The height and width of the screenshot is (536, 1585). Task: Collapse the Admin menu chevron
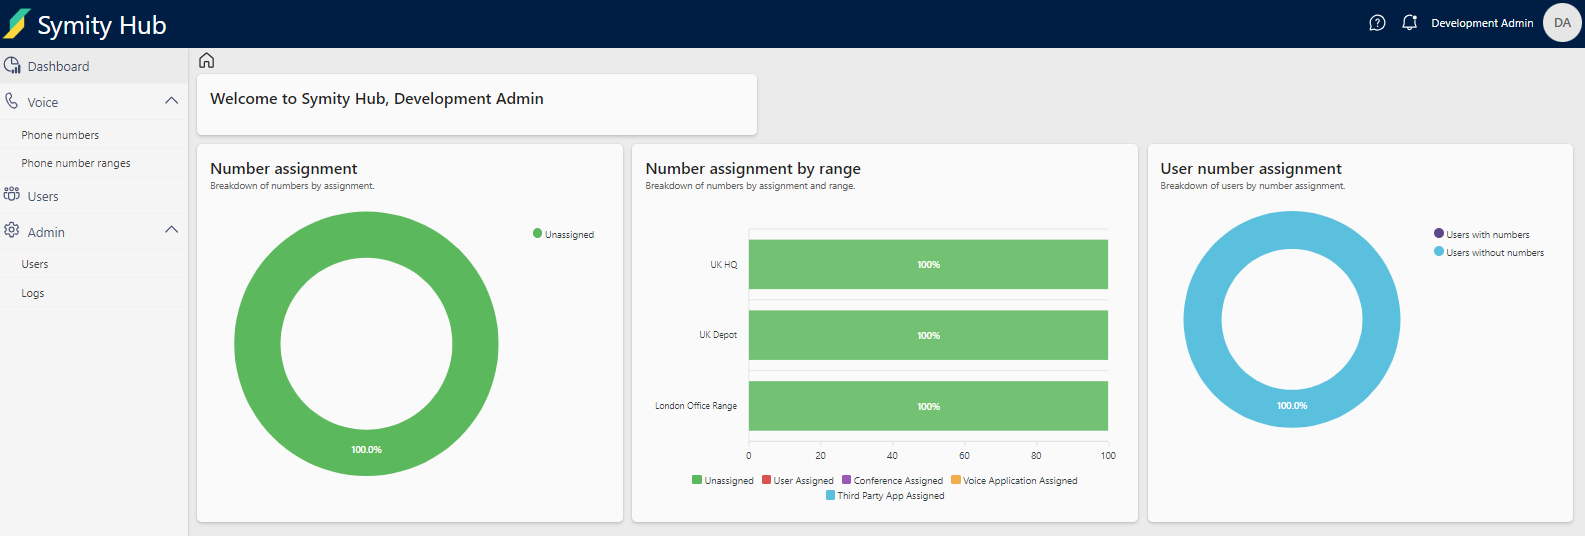[x=171, y=230]
